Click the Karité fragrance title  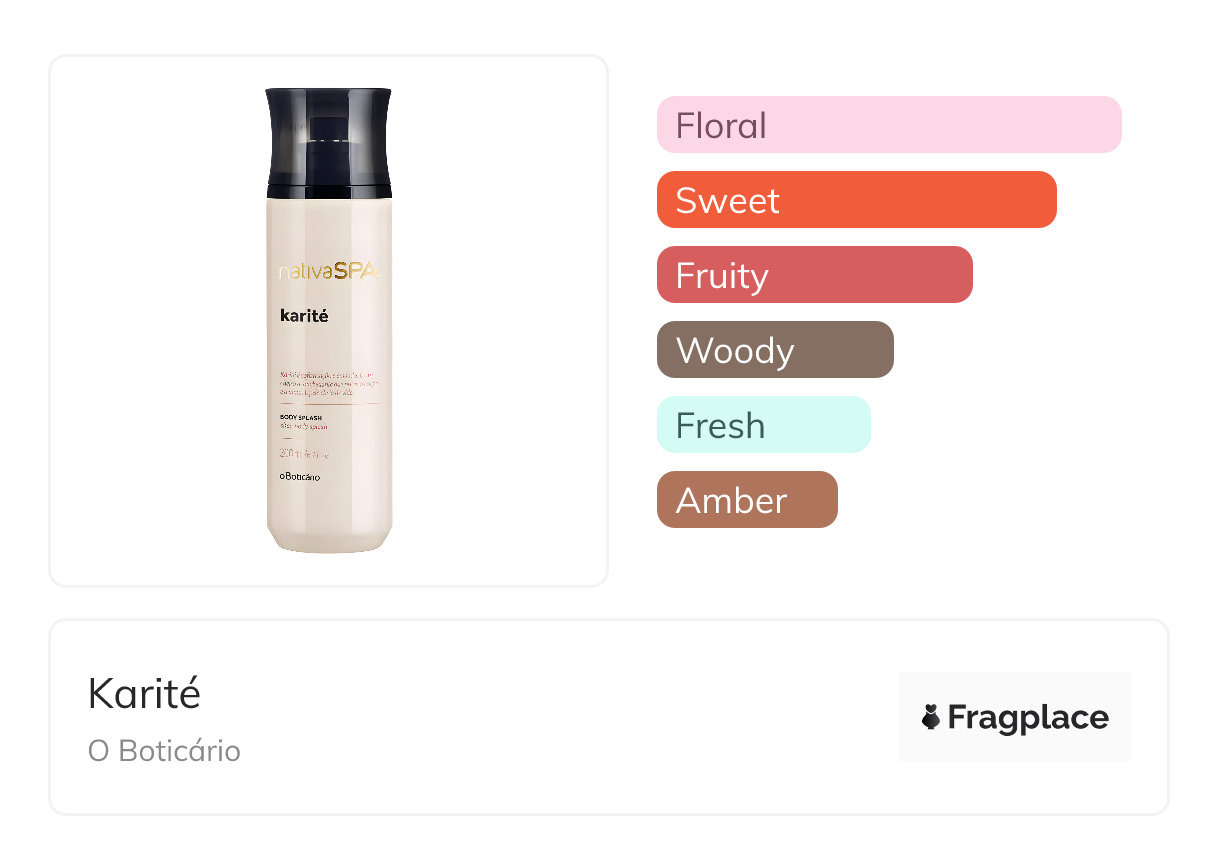coord(145,693)
